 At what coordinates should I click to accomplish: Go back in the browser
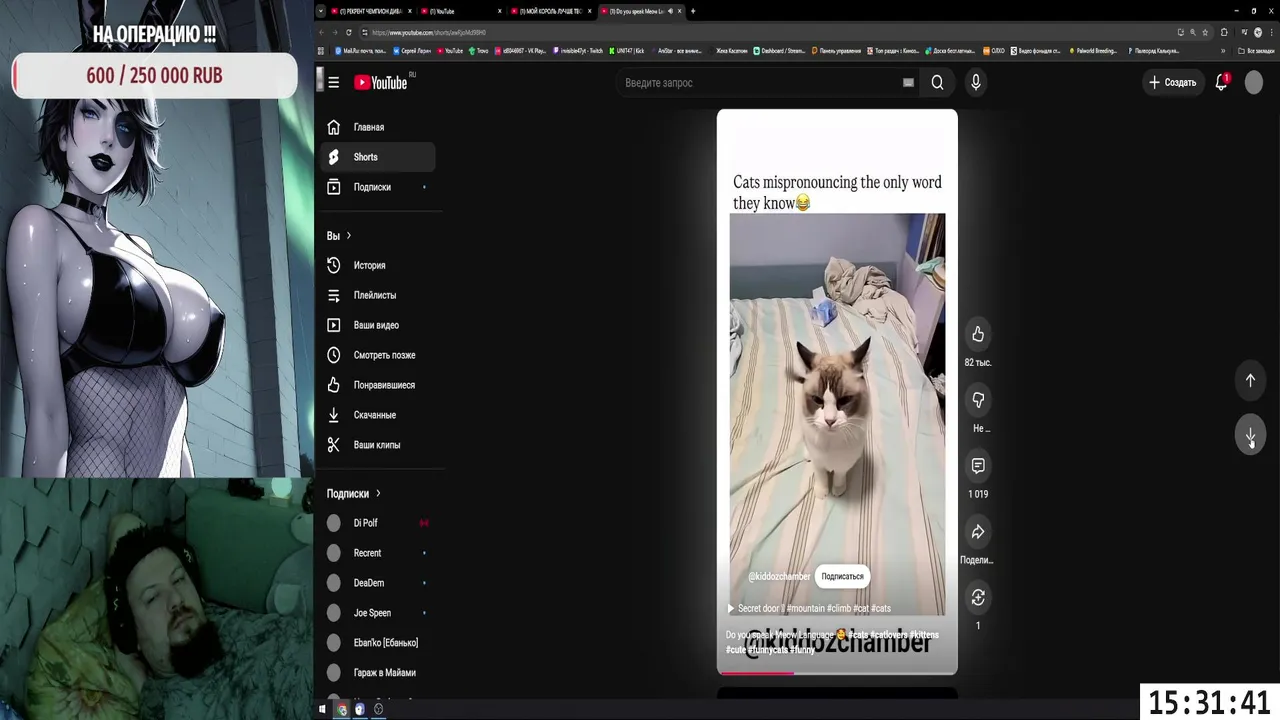322,32
